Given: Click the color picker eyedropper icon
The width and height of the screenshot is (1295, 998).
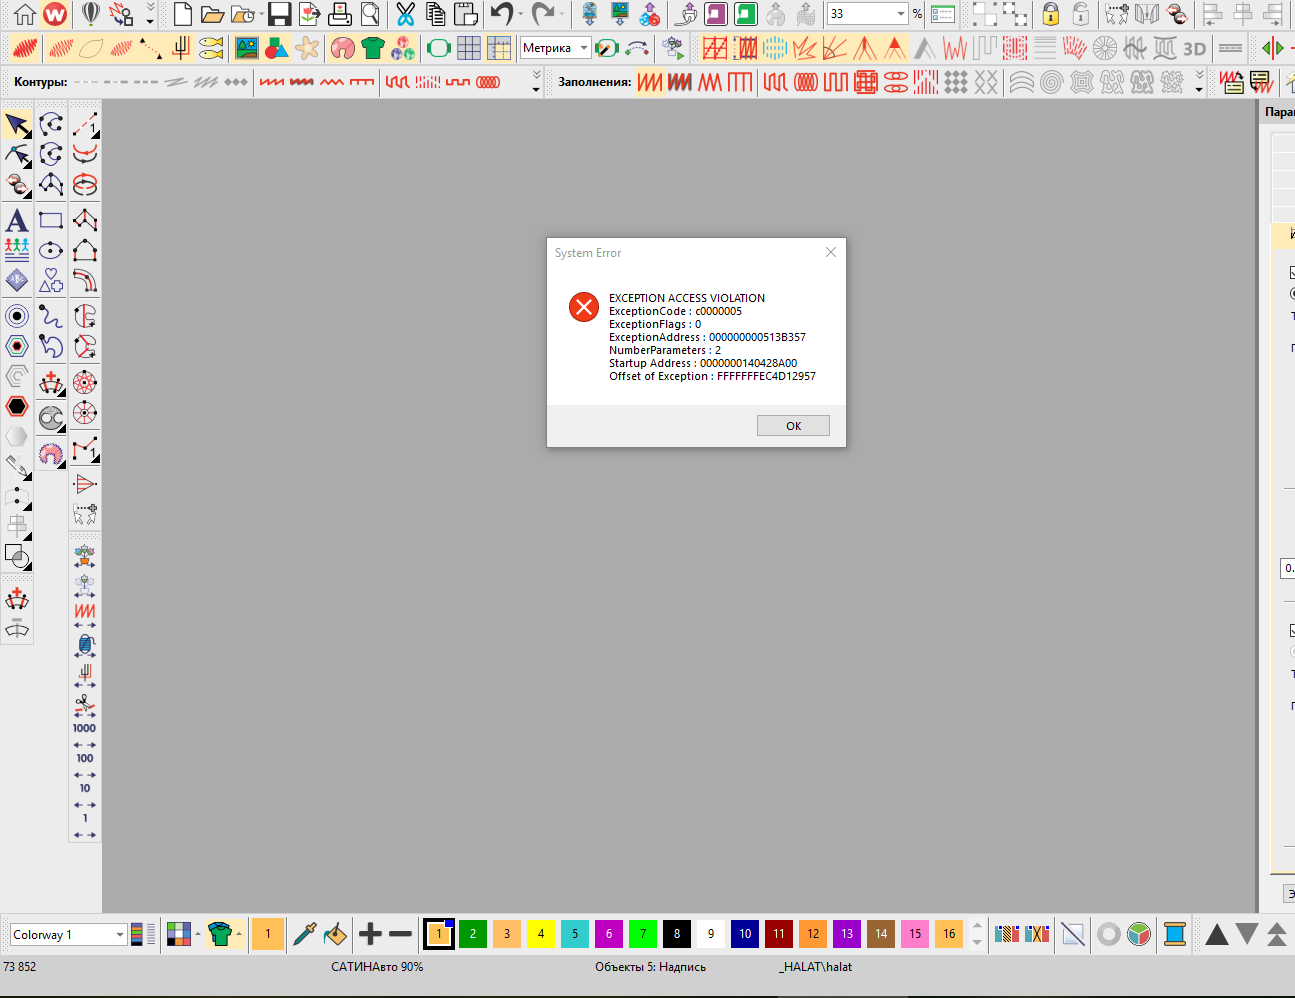Looking at the screenshot, I should pyautogui.click(x=305, y=934).
